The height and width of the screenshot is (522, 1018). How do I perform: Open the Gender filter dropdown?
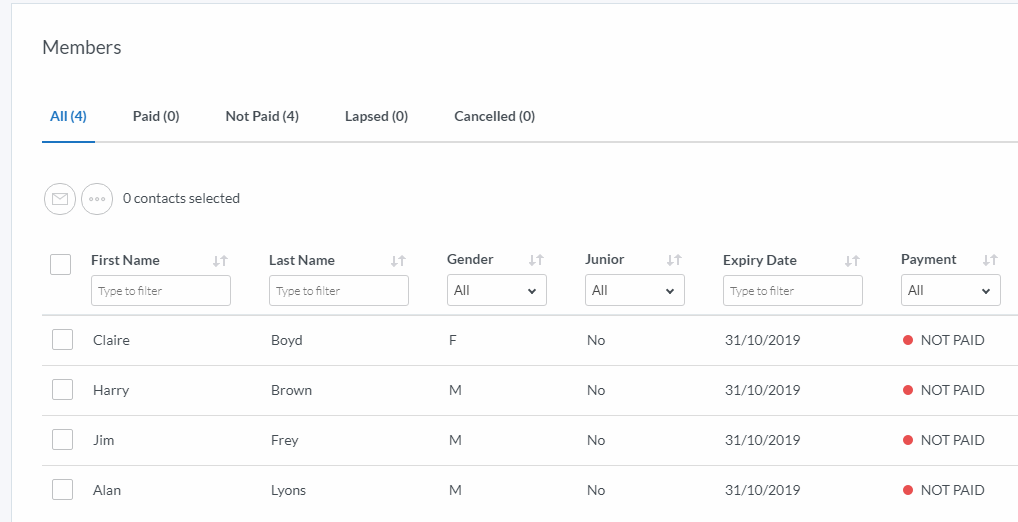496,291
